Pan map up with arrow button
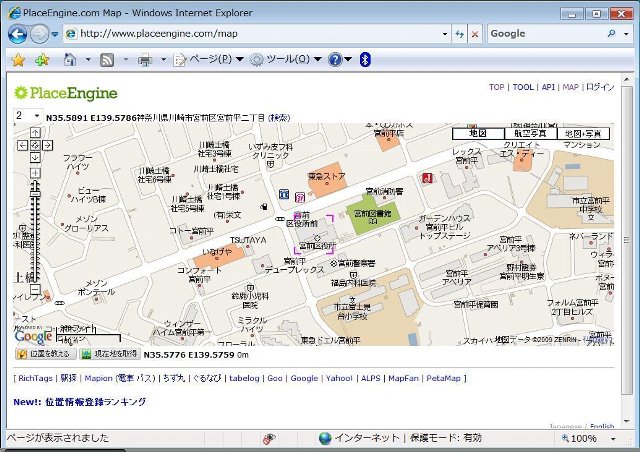 click(x=35, y=132)
